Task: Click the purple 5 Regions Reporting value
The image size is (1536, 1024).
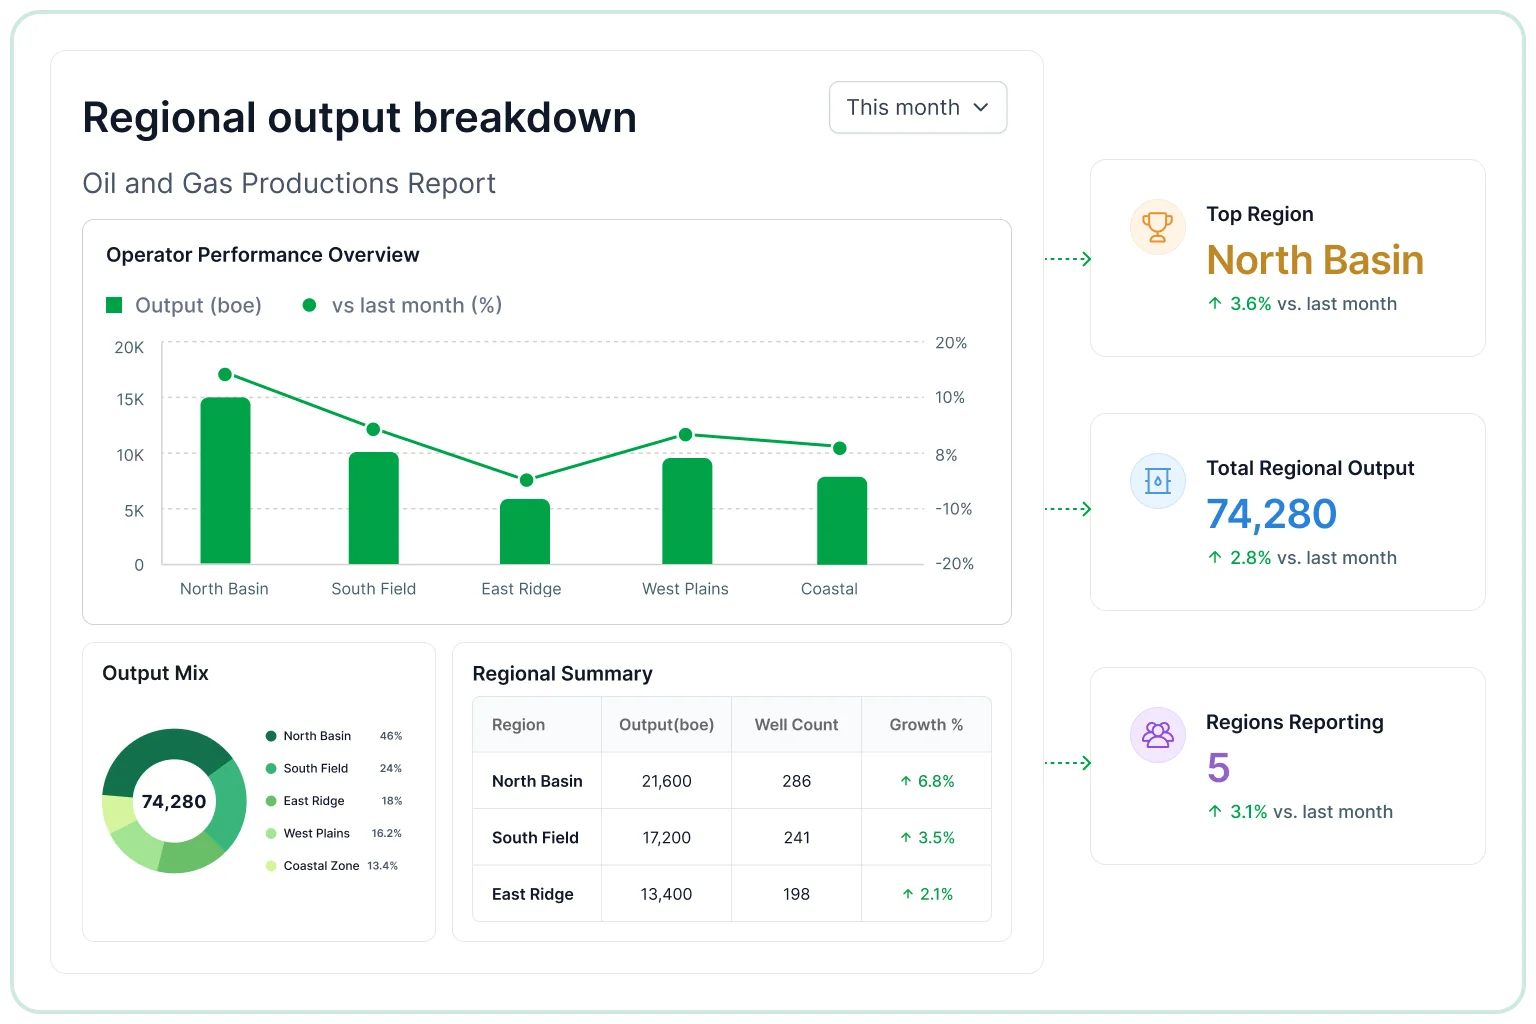Action: click(x=1218, y=768)
